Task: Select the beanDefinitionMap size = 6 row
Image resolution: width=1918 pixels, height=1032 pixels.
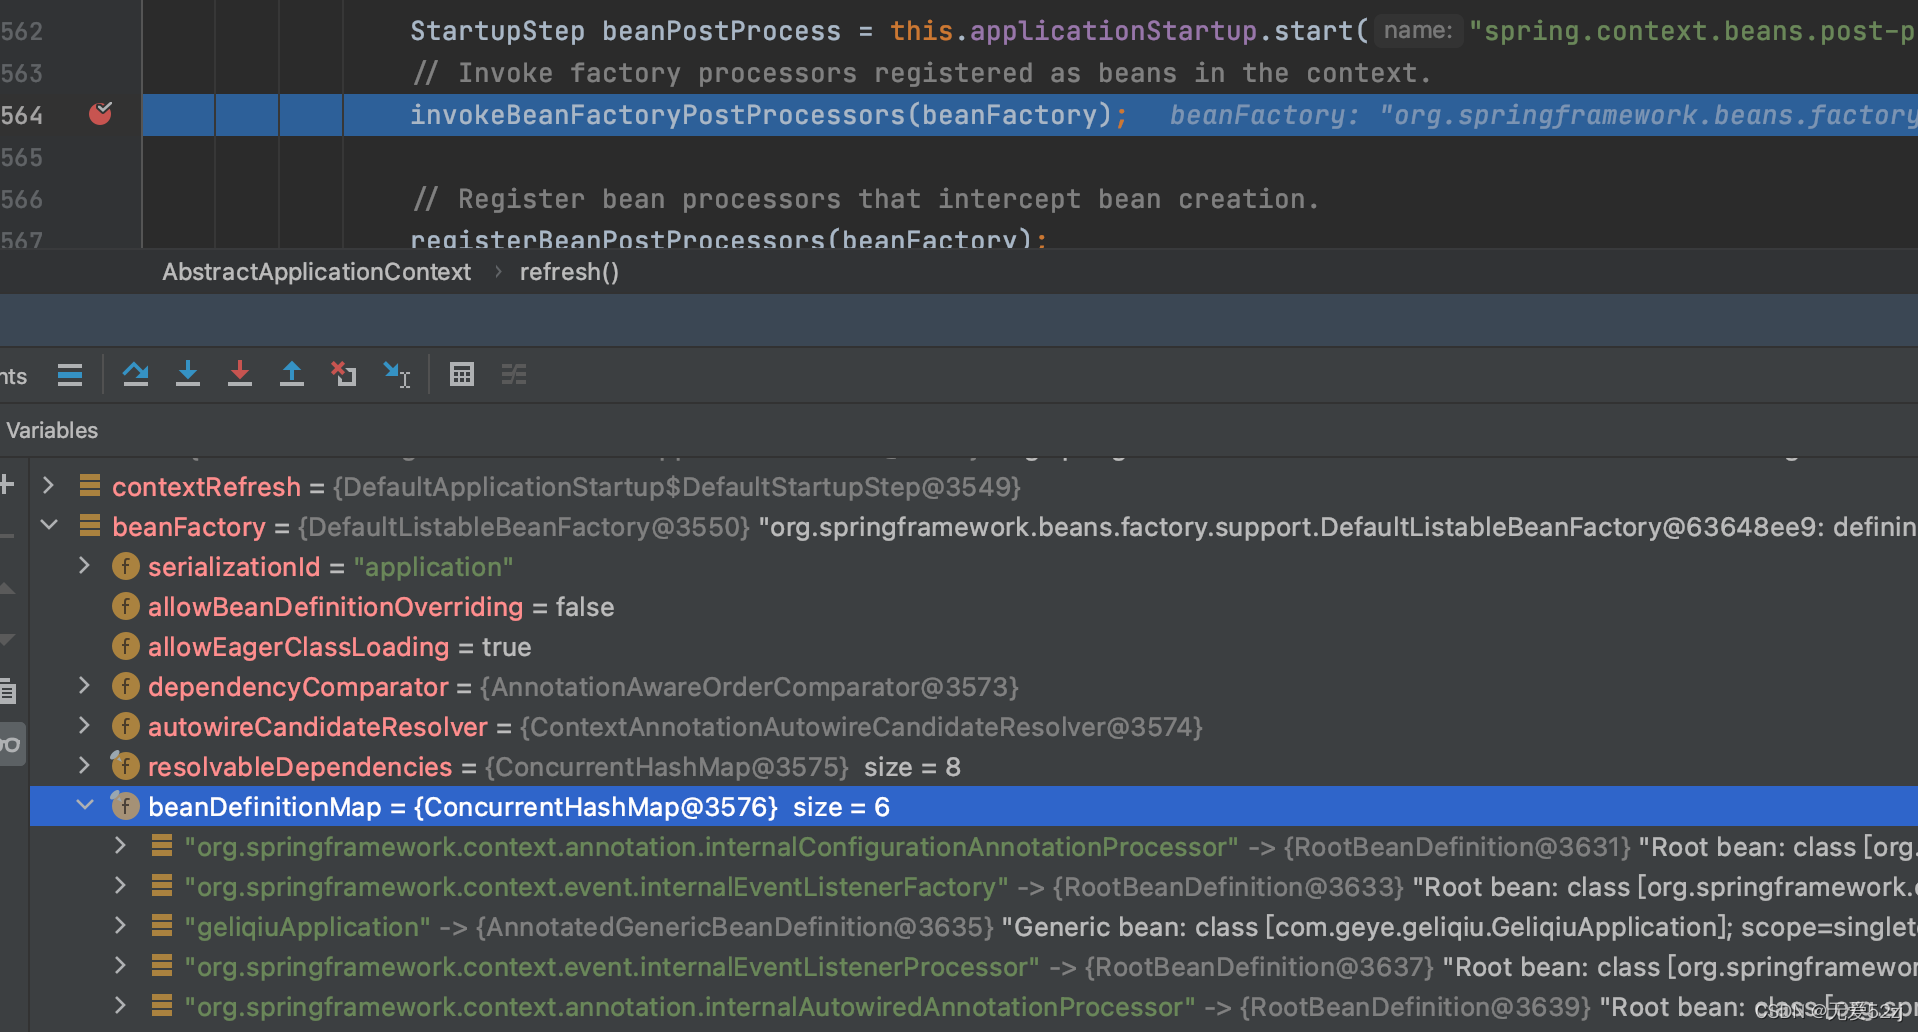Action: (974, 807)
